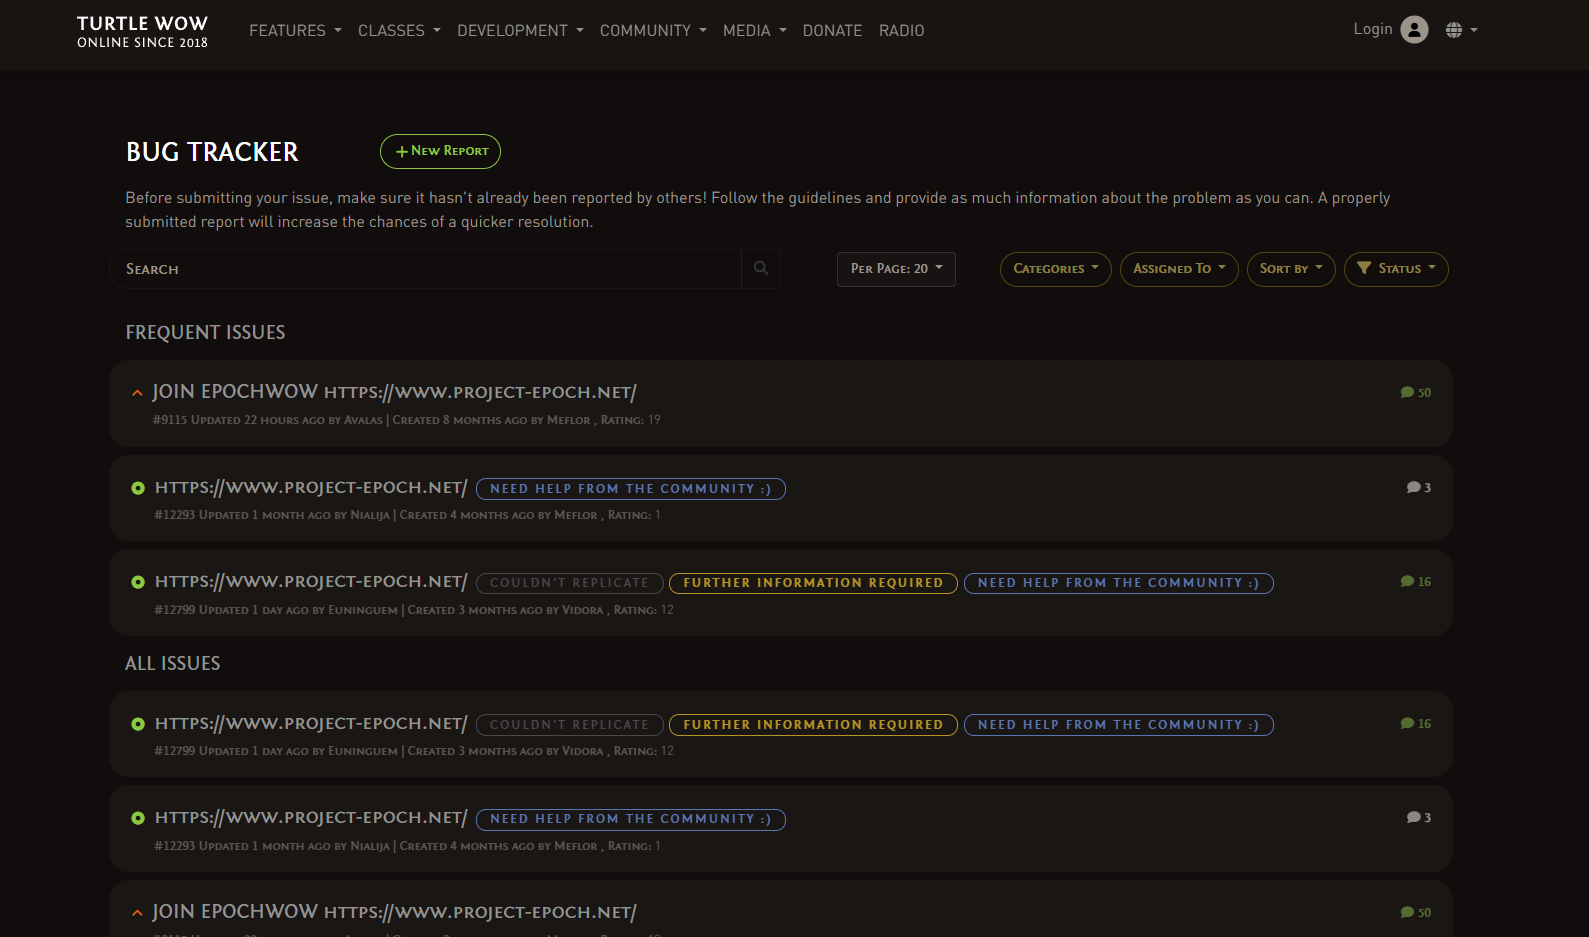This screenshot has width=1589, height=937.
Task: Click Couldn't Replicate tag in Frequent Issues
Action: [569, 583]
